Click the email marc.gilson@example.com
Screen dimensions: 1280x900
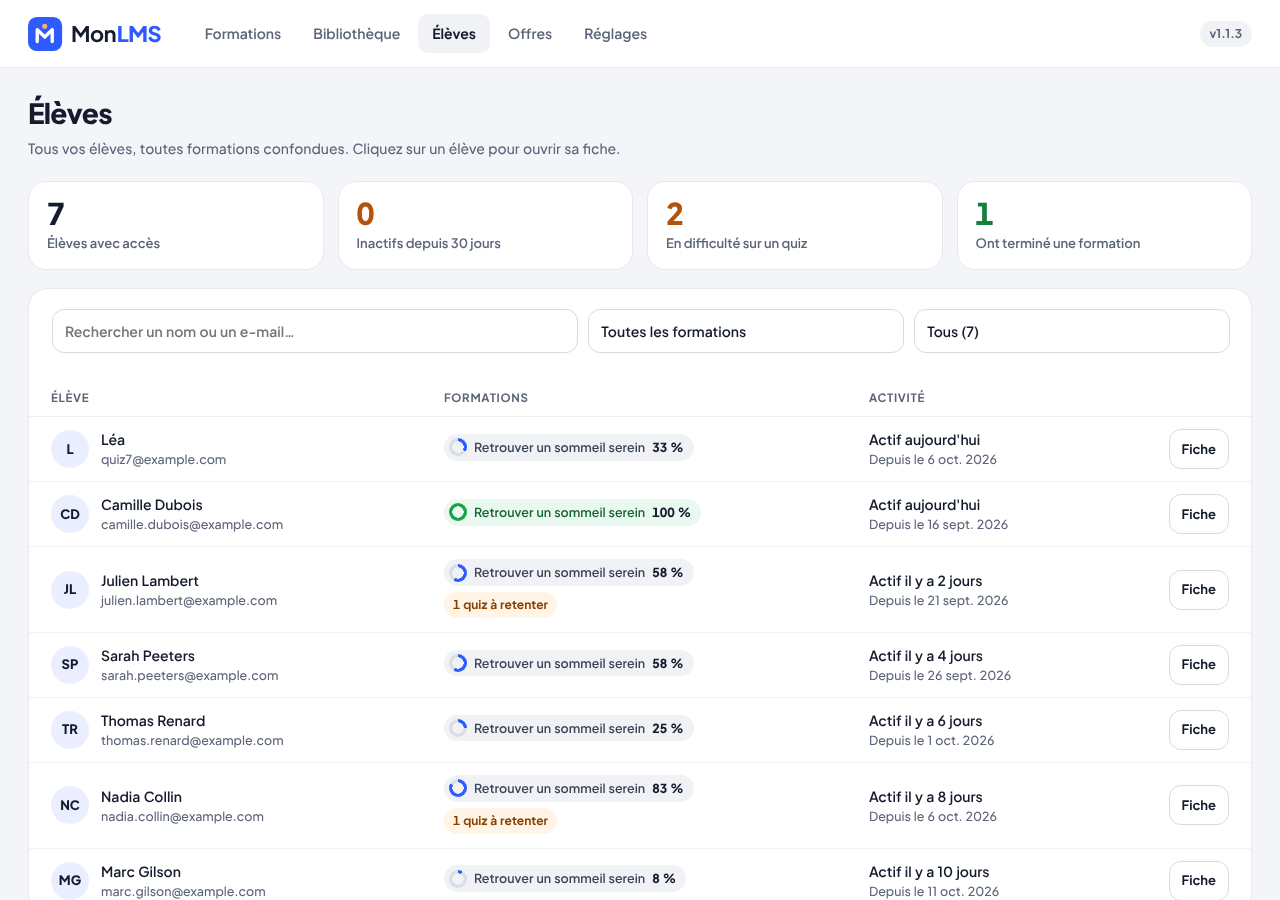click(184, 892)
